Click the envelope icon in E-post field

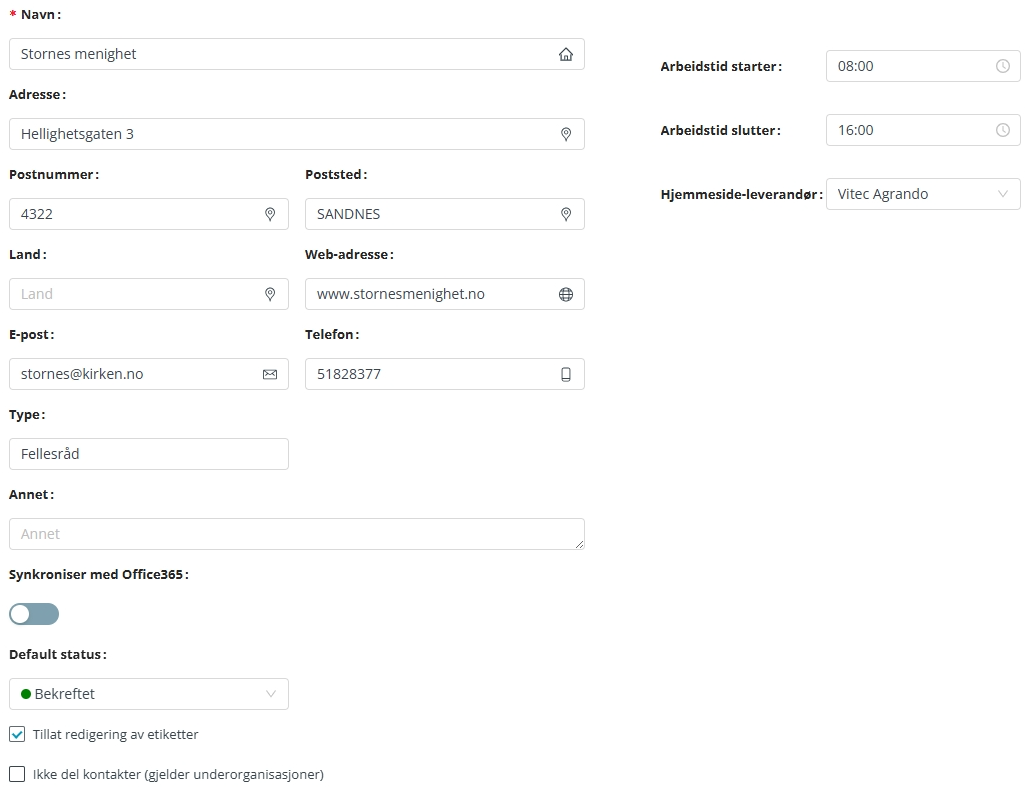[270, 374]
